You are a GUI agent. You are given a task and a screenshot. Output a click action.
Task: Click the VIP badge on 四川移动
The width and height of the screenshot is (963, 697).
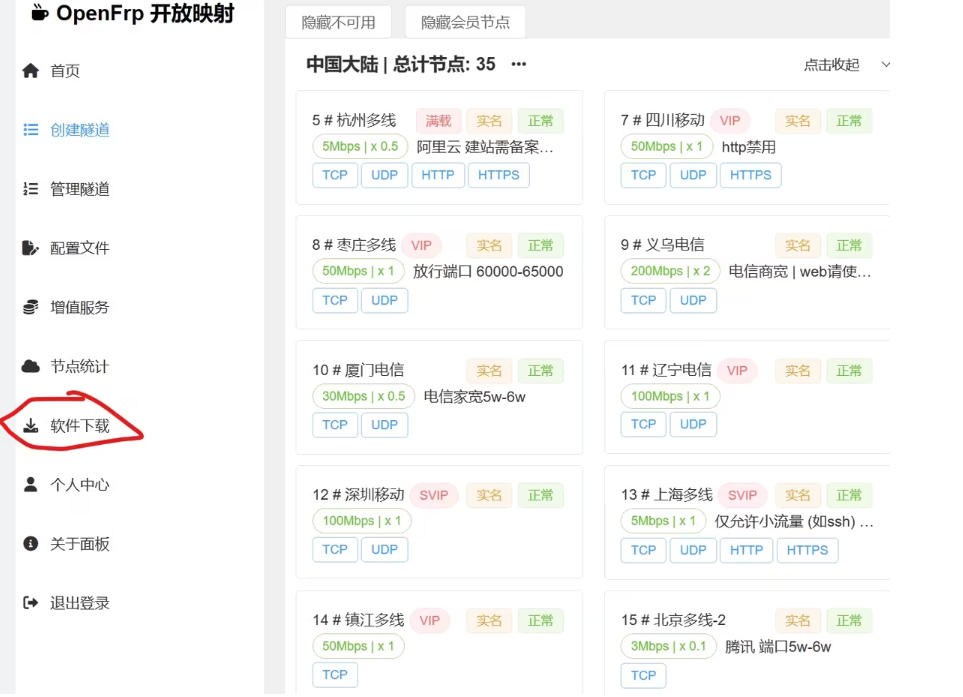coord(730,121)
